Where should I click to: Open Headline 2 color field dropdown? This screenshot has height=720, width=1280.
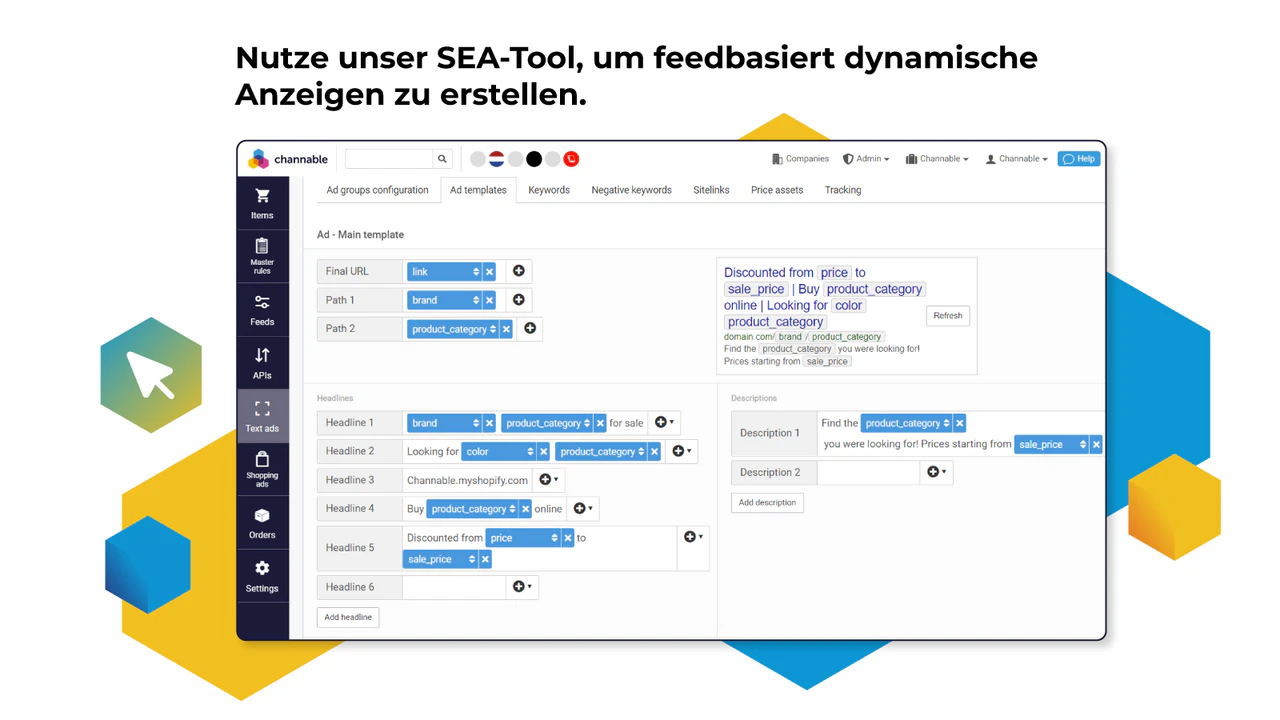pos(499,452)
